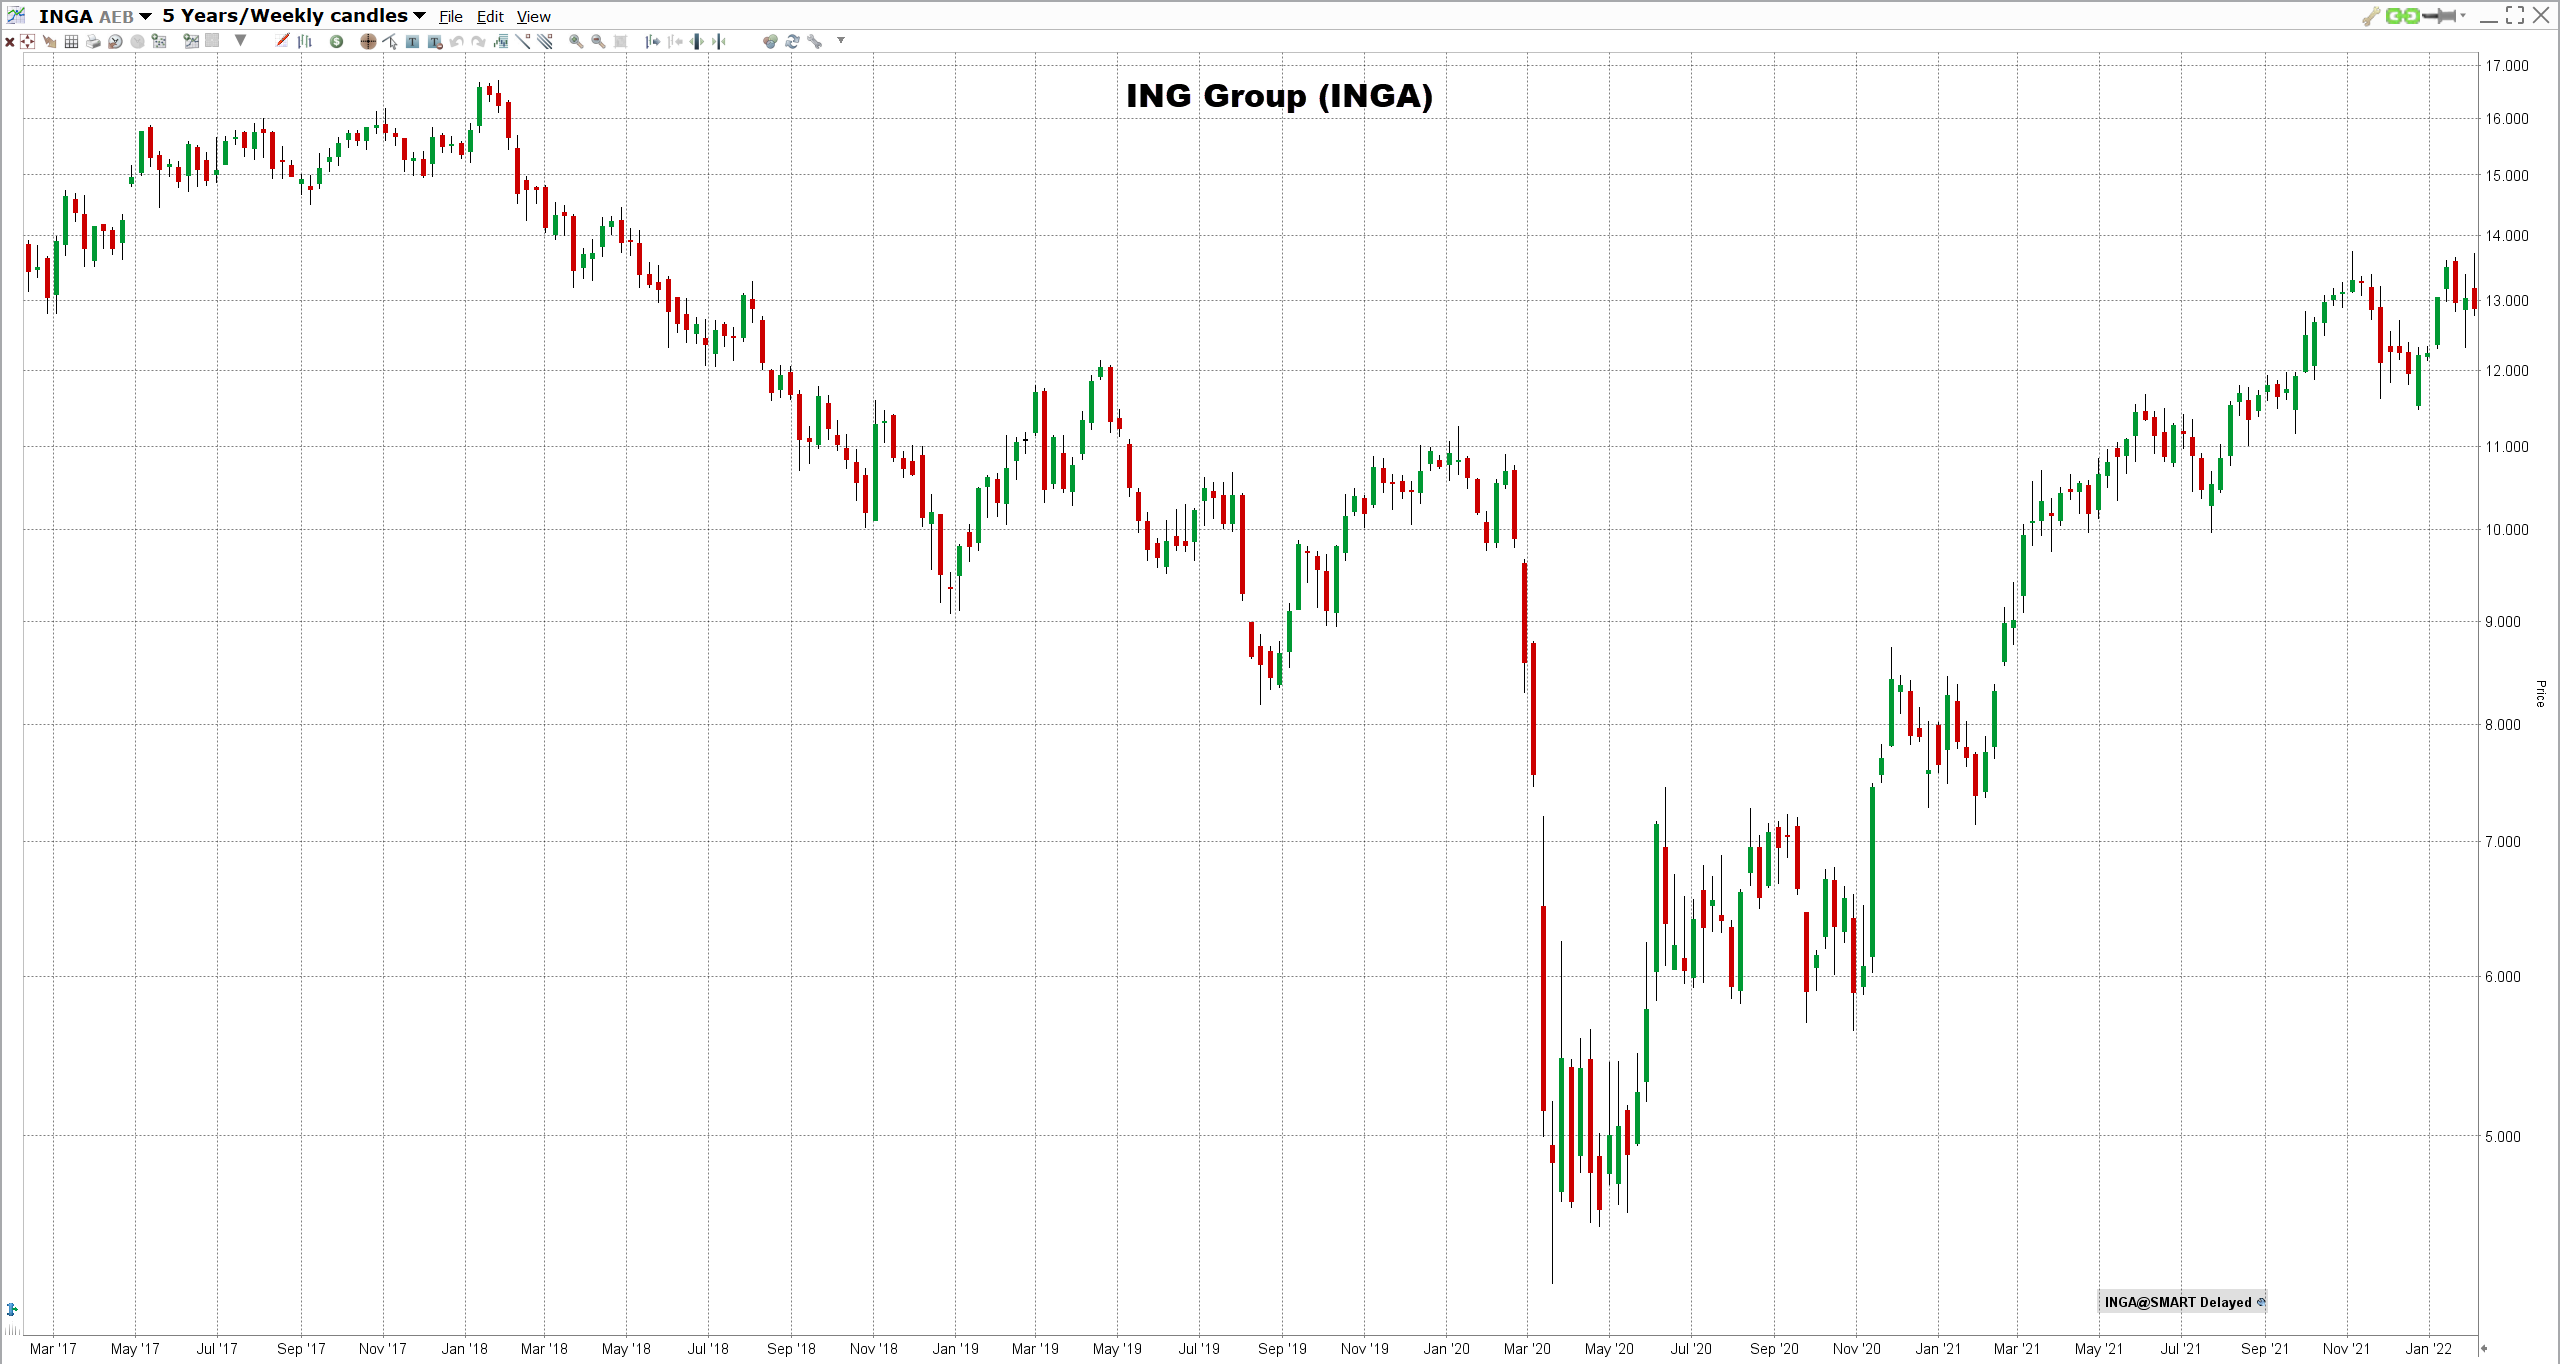
Task: Click the small arrow icon at time axis right end
Action: point(2484,1349)
